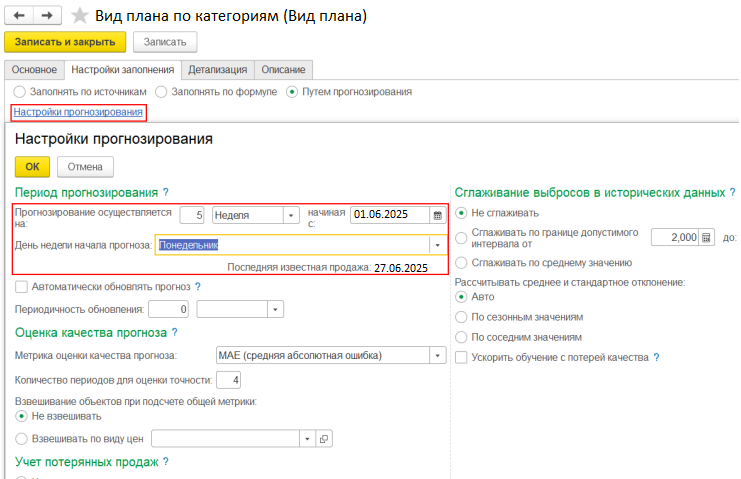Image resolution: width=741 pixels, height=479 pixels.
Task: Switch to the Детализация tab
Action: (x=217, y=70)
